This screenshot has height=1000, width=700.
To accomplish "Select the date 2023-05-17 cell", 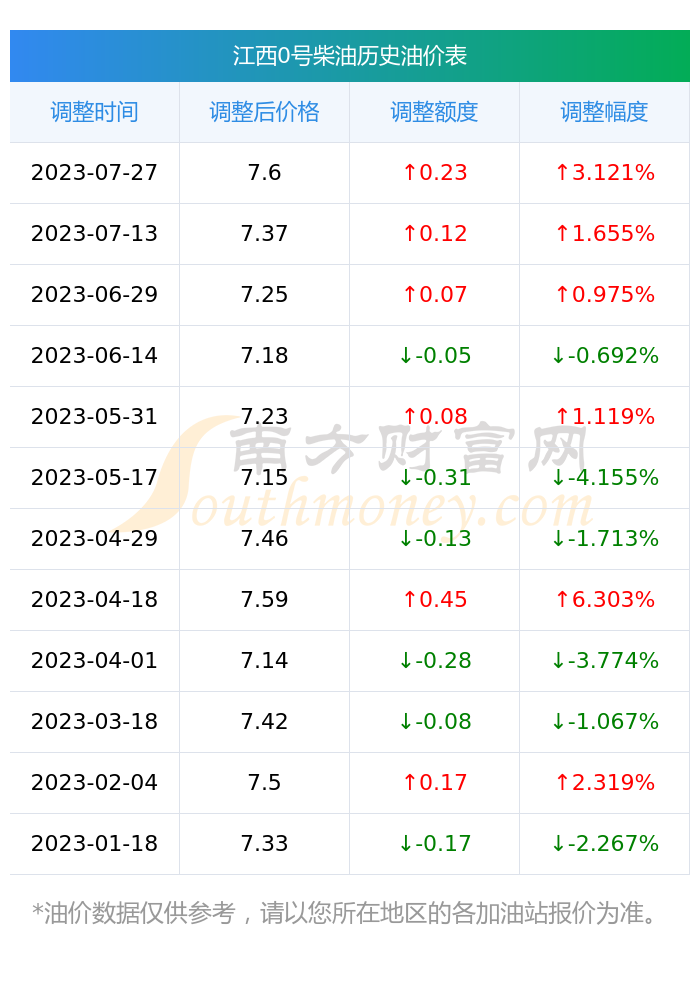I will tap(94, 478).
